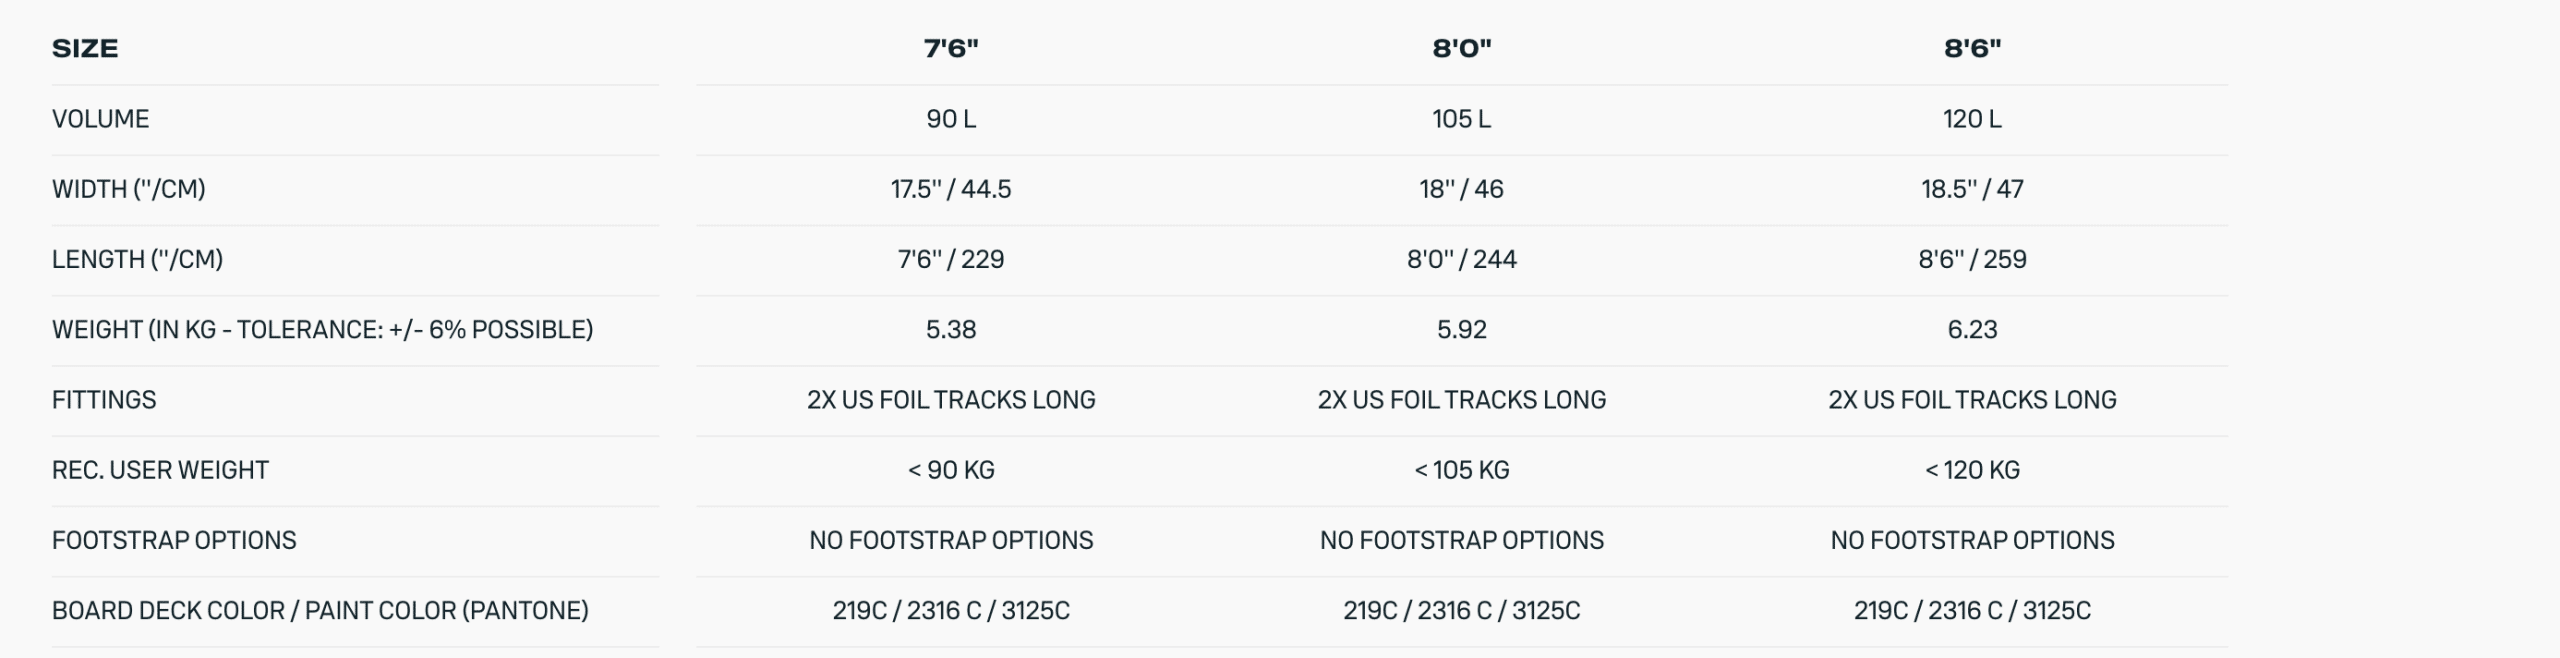Click the weight tolerance row label

point(322,330)
